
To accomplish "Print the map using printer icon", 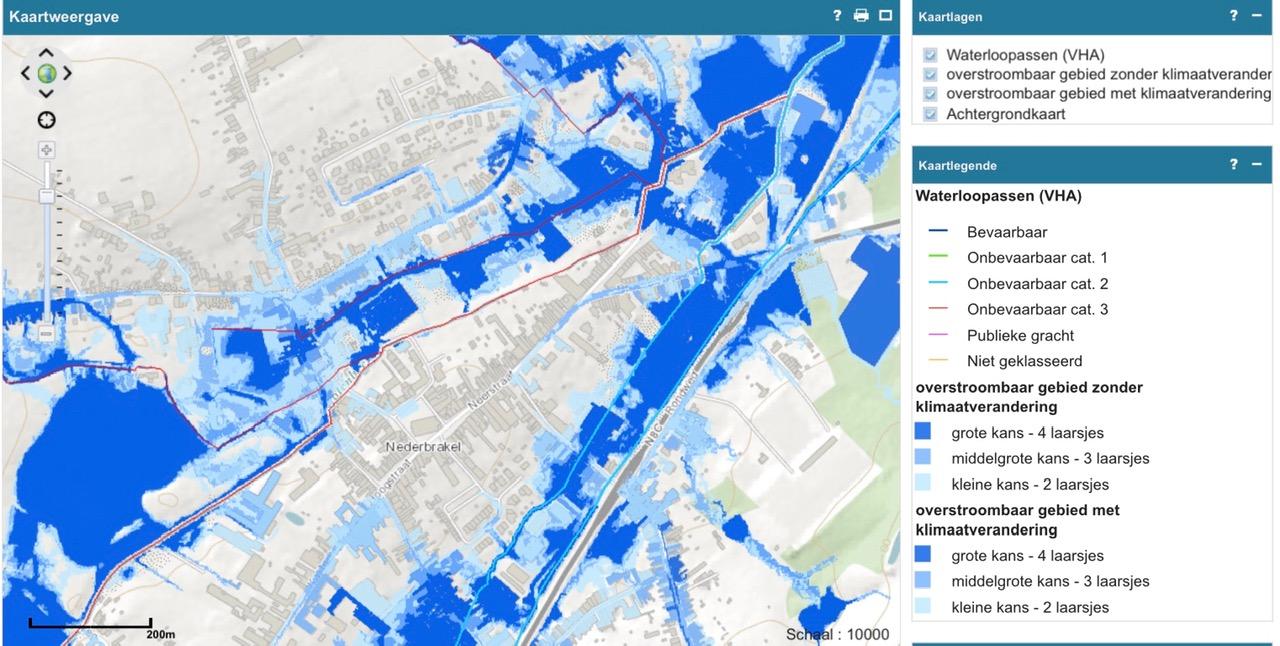I will coord(861,16).
